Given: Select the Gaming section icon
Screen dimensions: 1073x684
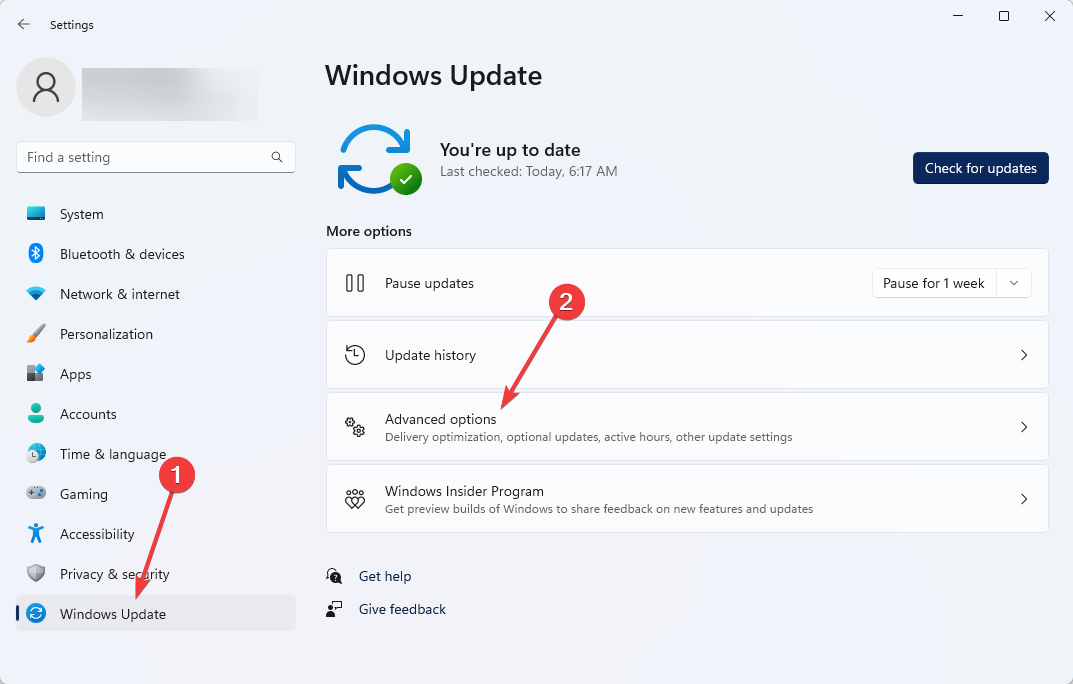Looking at the screenshot, I should point(35,494).
